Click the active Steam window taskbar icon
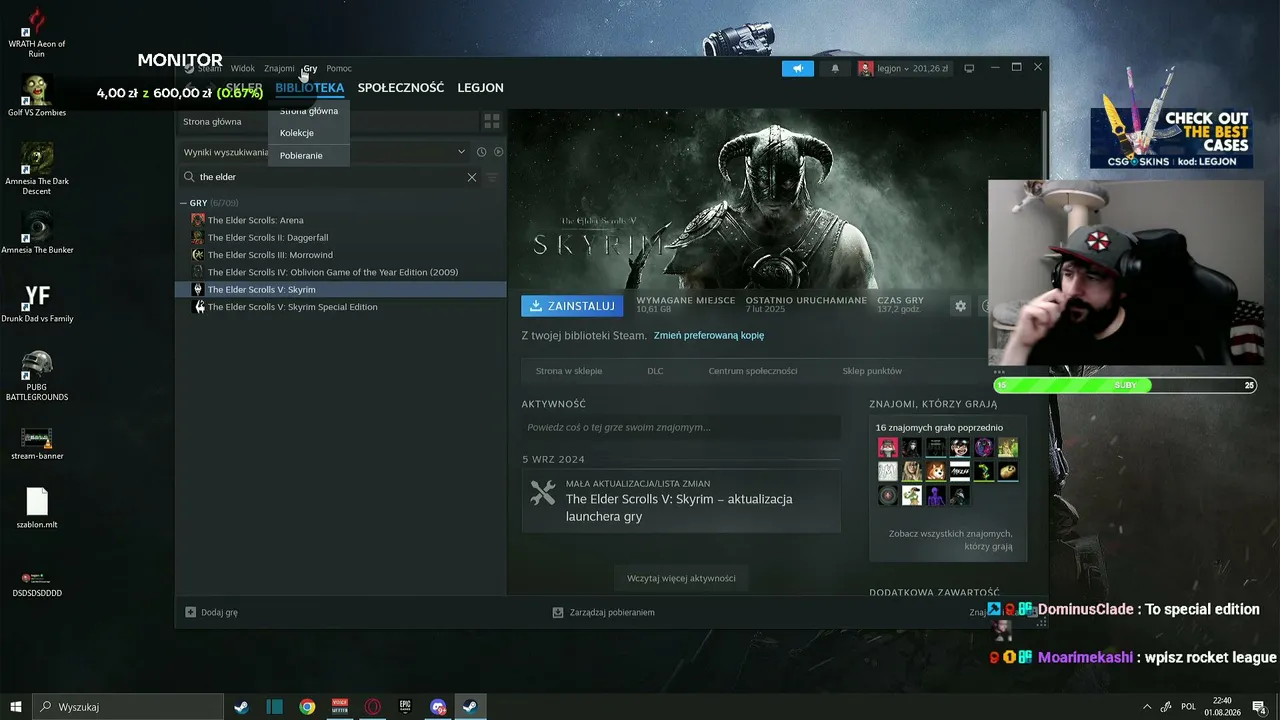1280x720 pixels. 470,707
